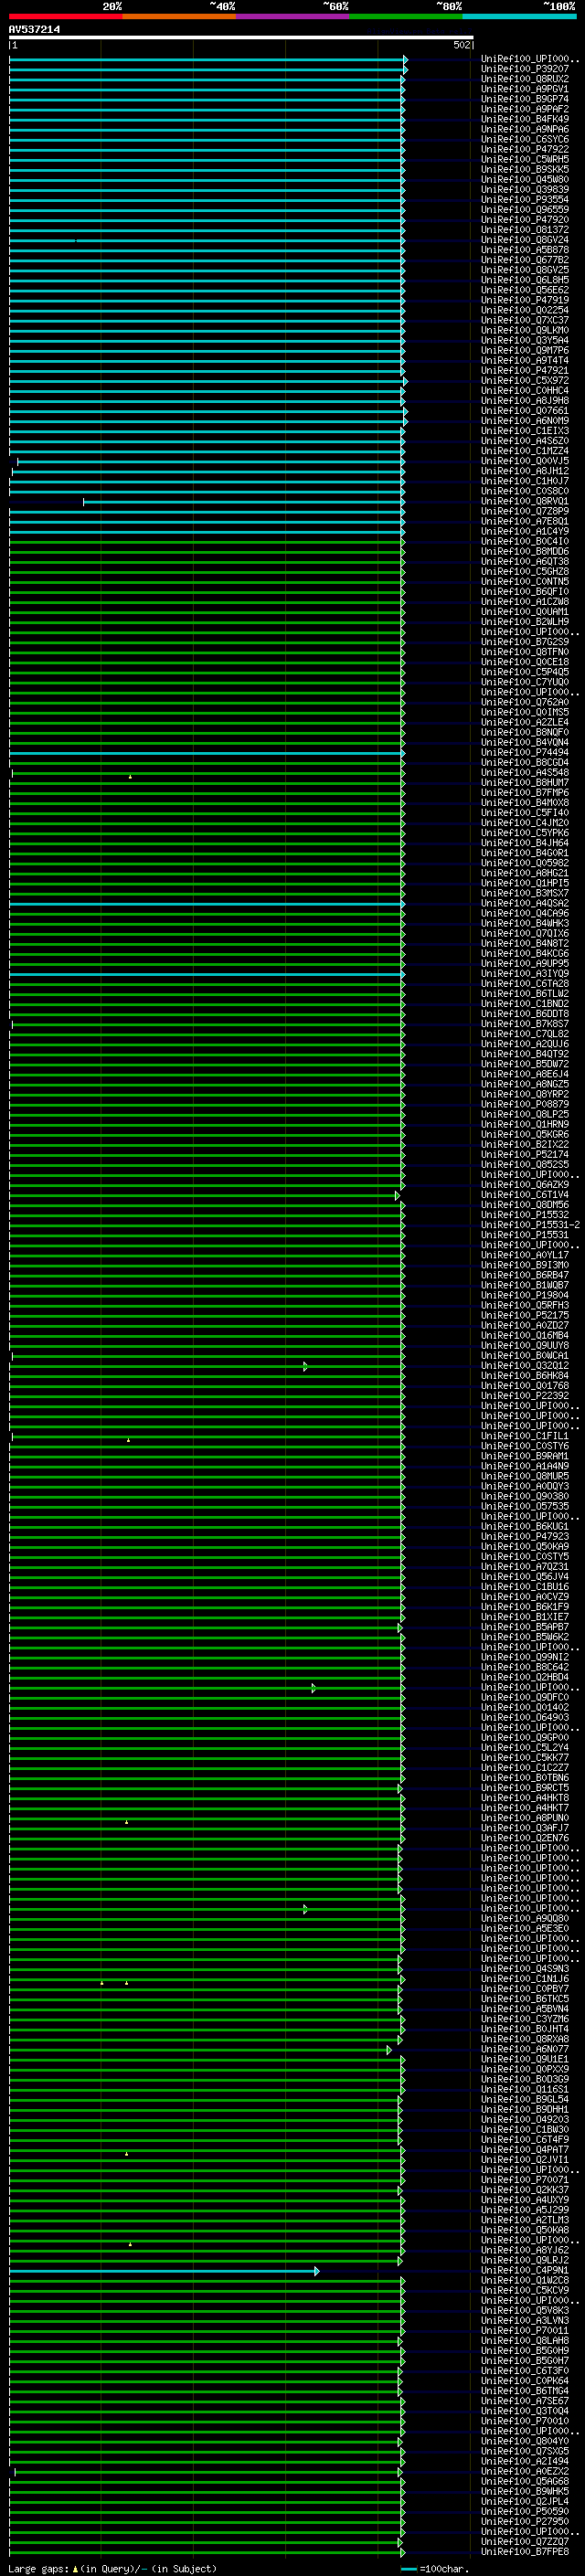Select the UniRef100_Q7Z8P9 label
The width and height of the screenshot is (585, 2576).
pos(525,511)
